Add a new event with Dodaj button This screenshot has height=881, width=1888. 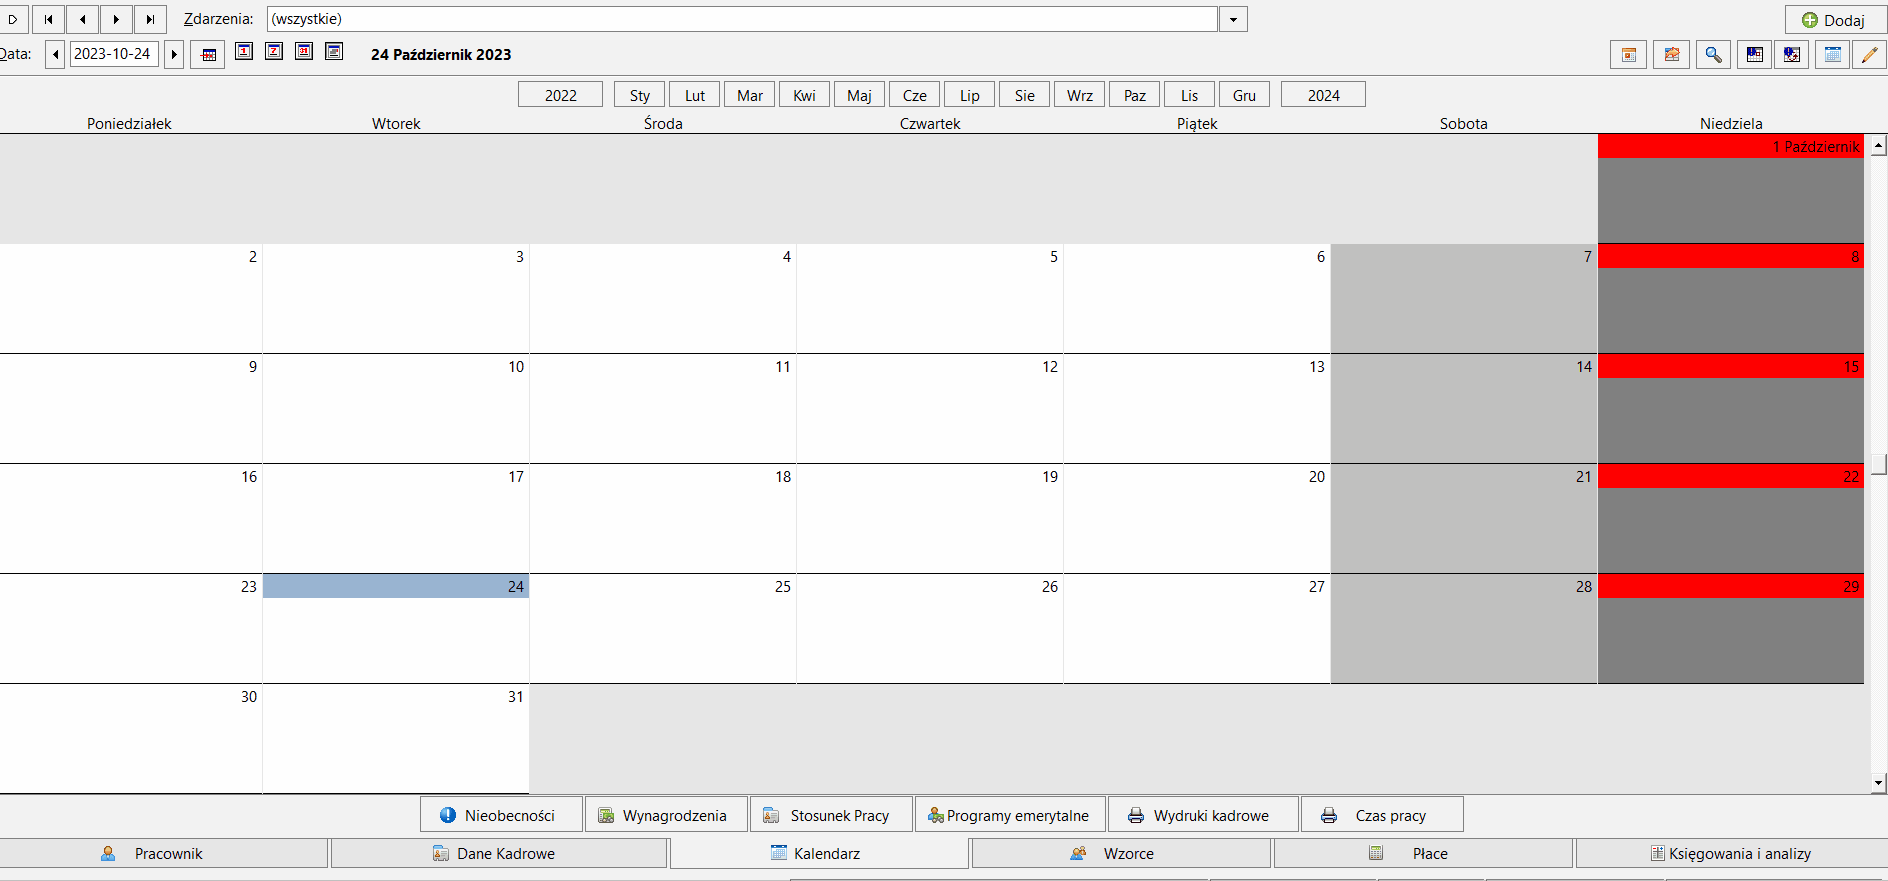coord(1834,20)
